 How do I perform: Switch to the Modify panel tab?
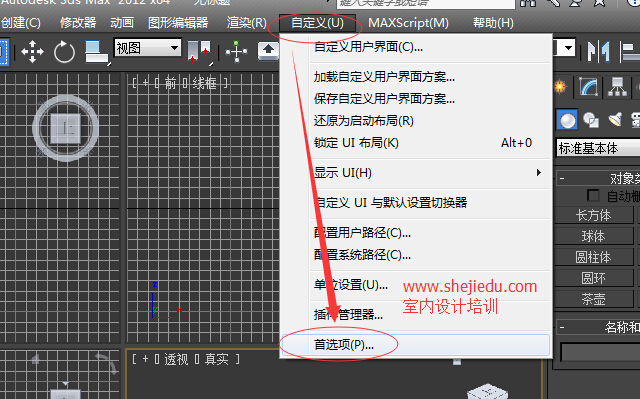588,87
